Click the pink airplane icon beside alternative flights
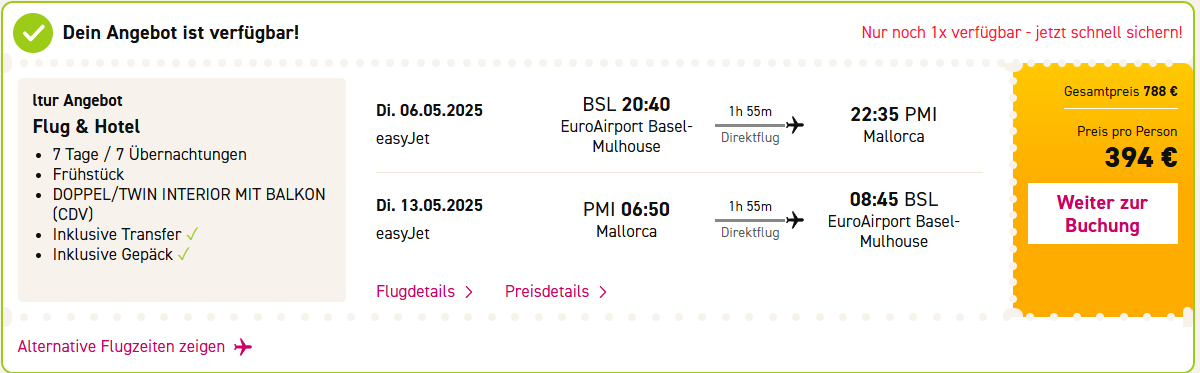Viewport: 1200px width, 373px height. tap(242, 347)
